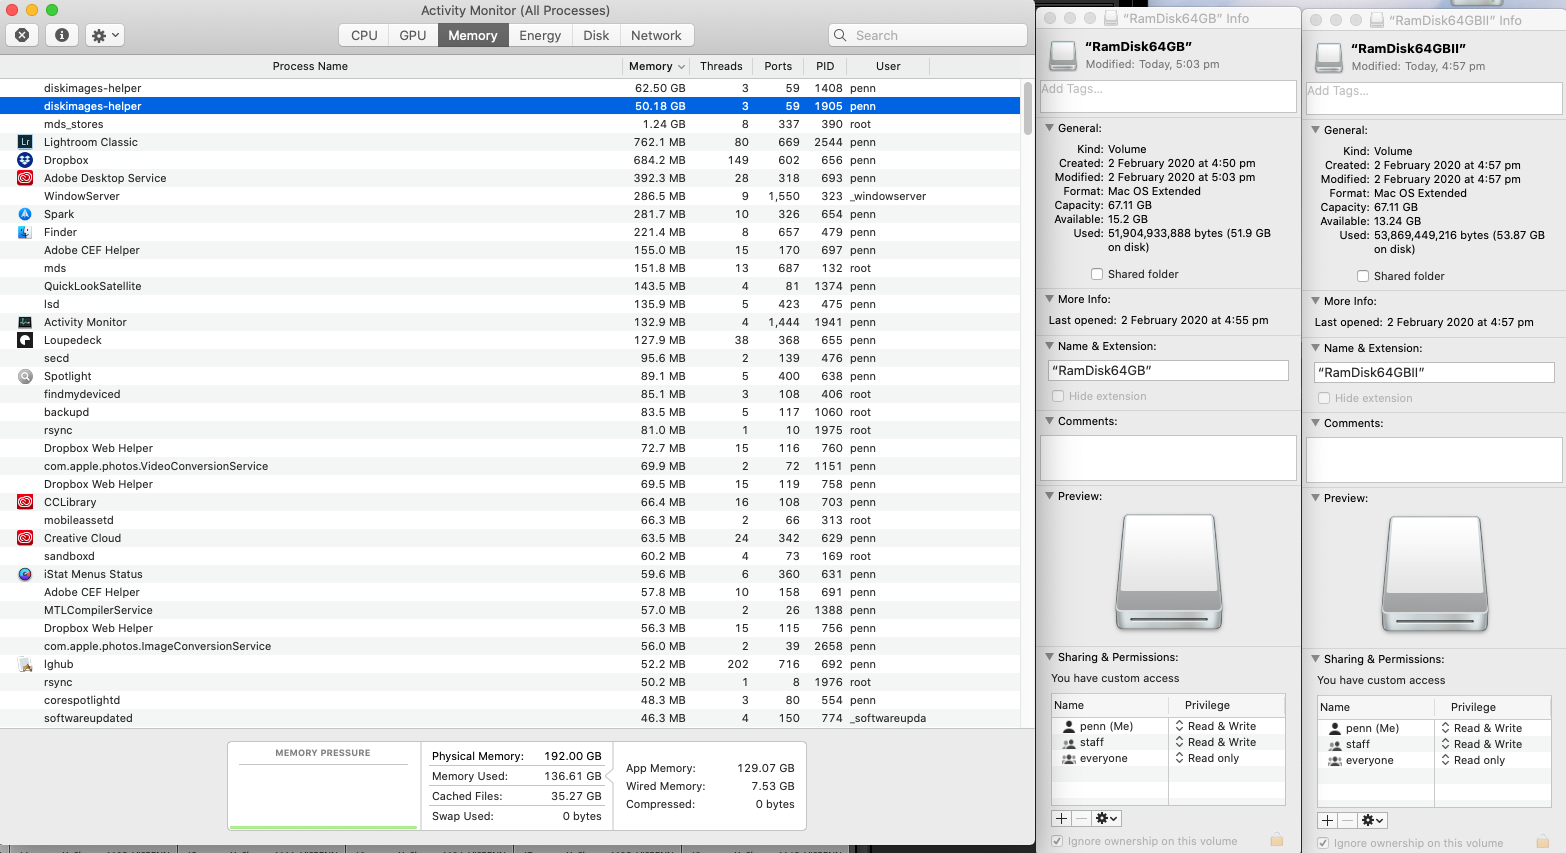The height and width of the screenshot is (853, 1566).
Task: Sort by Threads column header
Action: point(721,66)
